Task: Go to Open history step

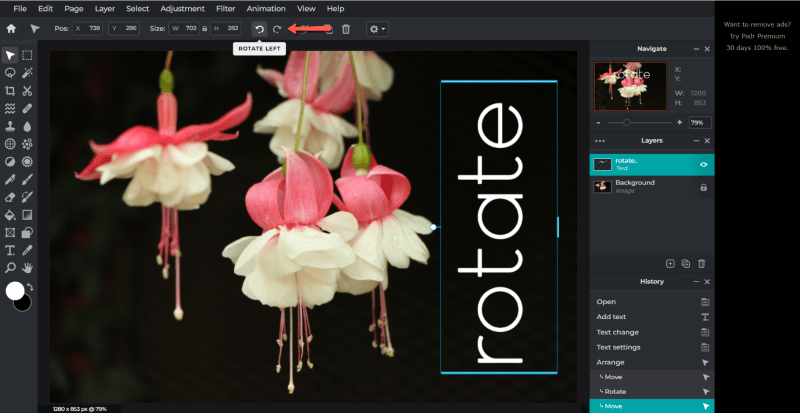Action: click(x=652, y=302)
